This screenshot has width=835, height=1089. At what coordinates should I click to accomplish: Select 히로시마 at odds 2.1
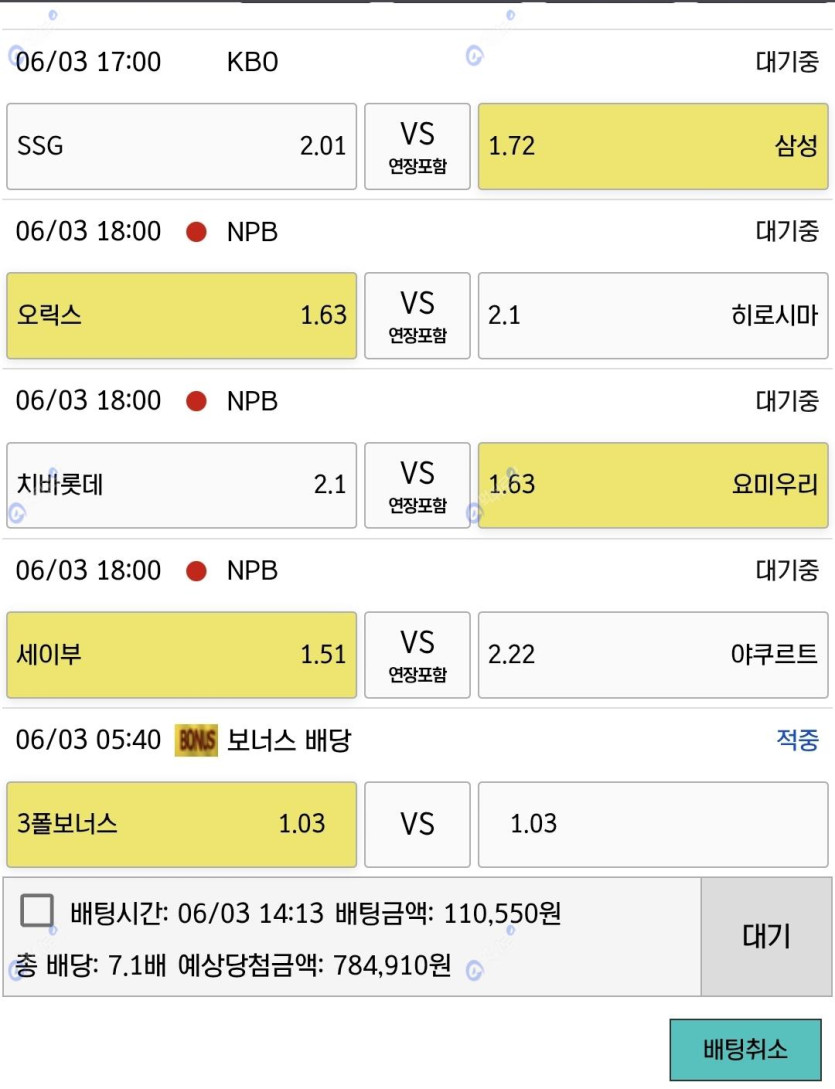653,316
